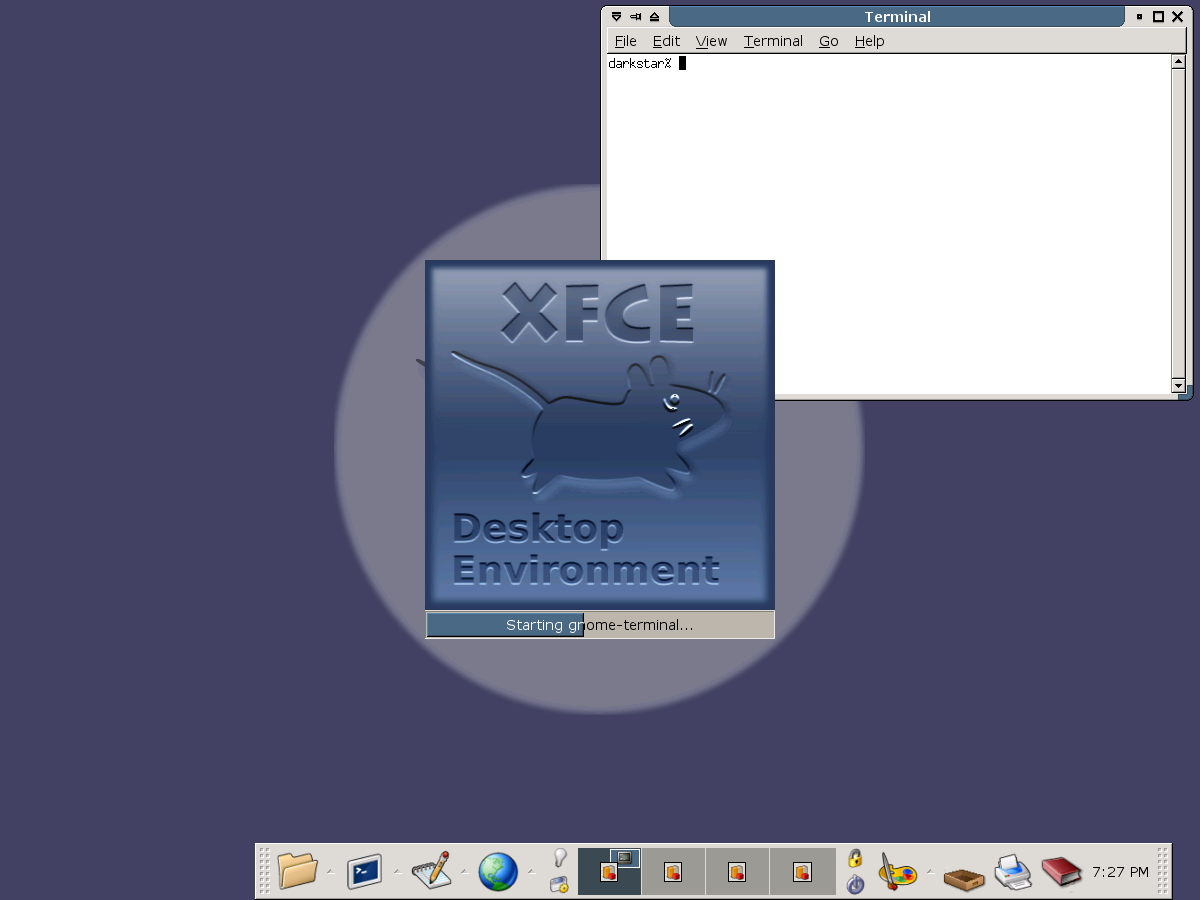The height and width of the screenshot is (900, 1200).
Task: Click the panel's left drag handle
Action: point(264,871)
